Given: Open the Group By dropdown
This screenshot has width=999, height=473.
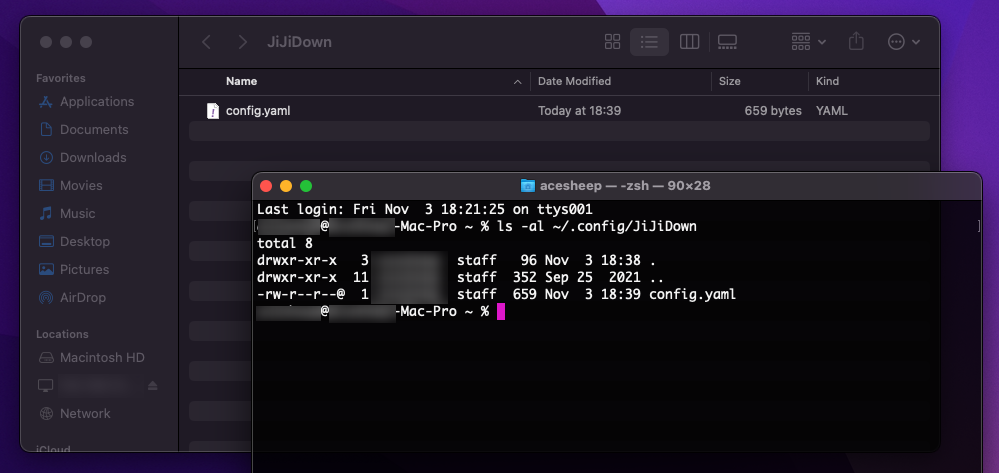Looking at the screenshot, I should (808, 42).
